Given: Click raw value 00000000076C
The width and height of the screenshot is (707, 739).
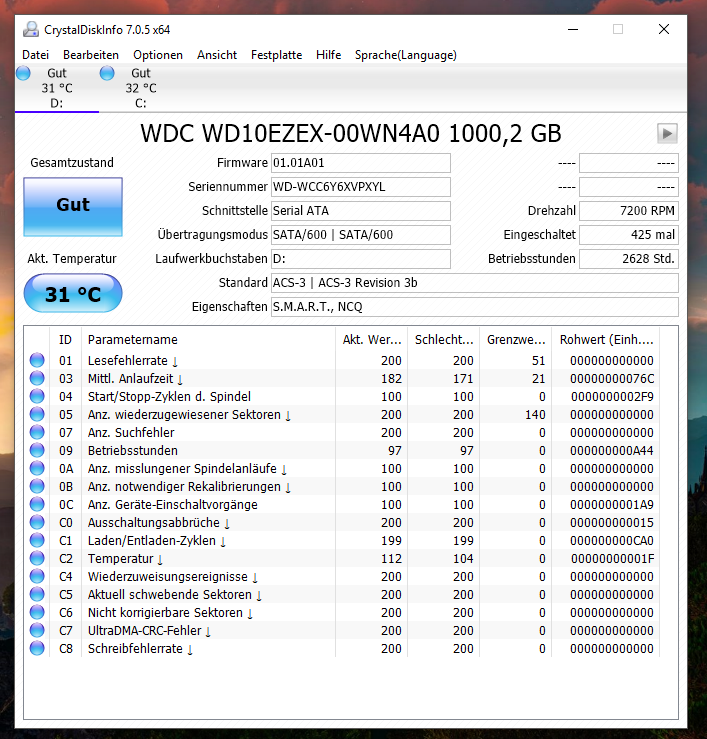Looking at the screenshot, I should (612, 378).
